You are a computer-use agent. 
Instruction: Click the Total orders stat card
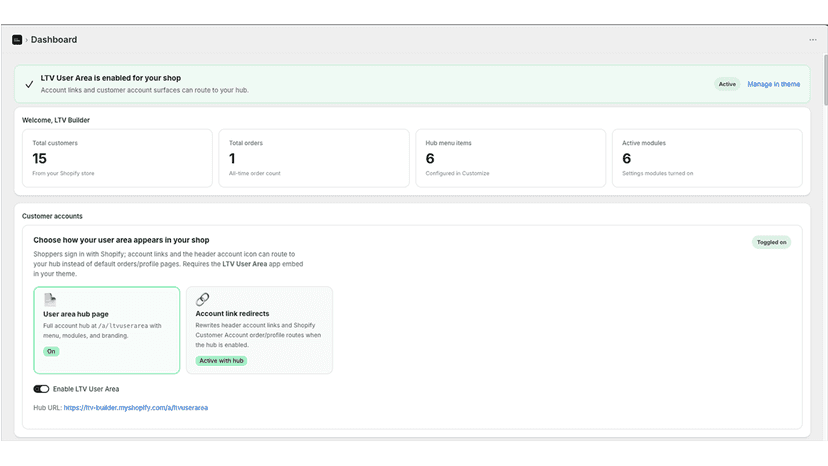314,158
